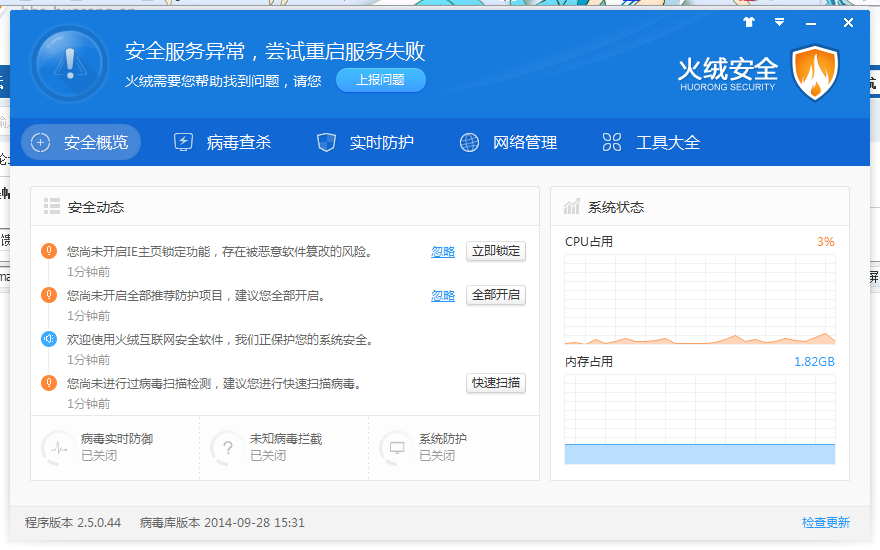Click the 立即锁定 button
This screenshot has height=550, width=880.
pyautogui.click(x=496, y=251)
